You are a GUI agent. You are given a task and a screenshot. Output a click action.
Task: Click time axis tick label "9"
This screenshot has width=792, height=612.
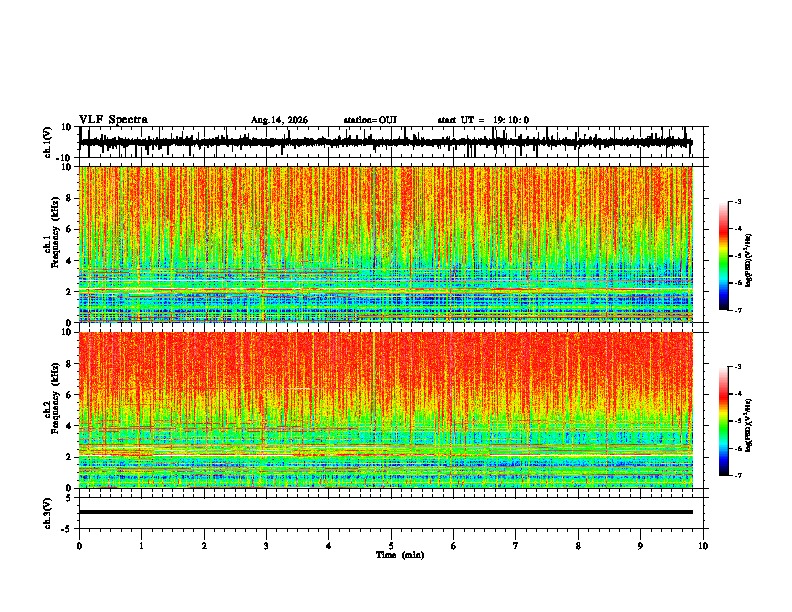(x=640, y=546)
